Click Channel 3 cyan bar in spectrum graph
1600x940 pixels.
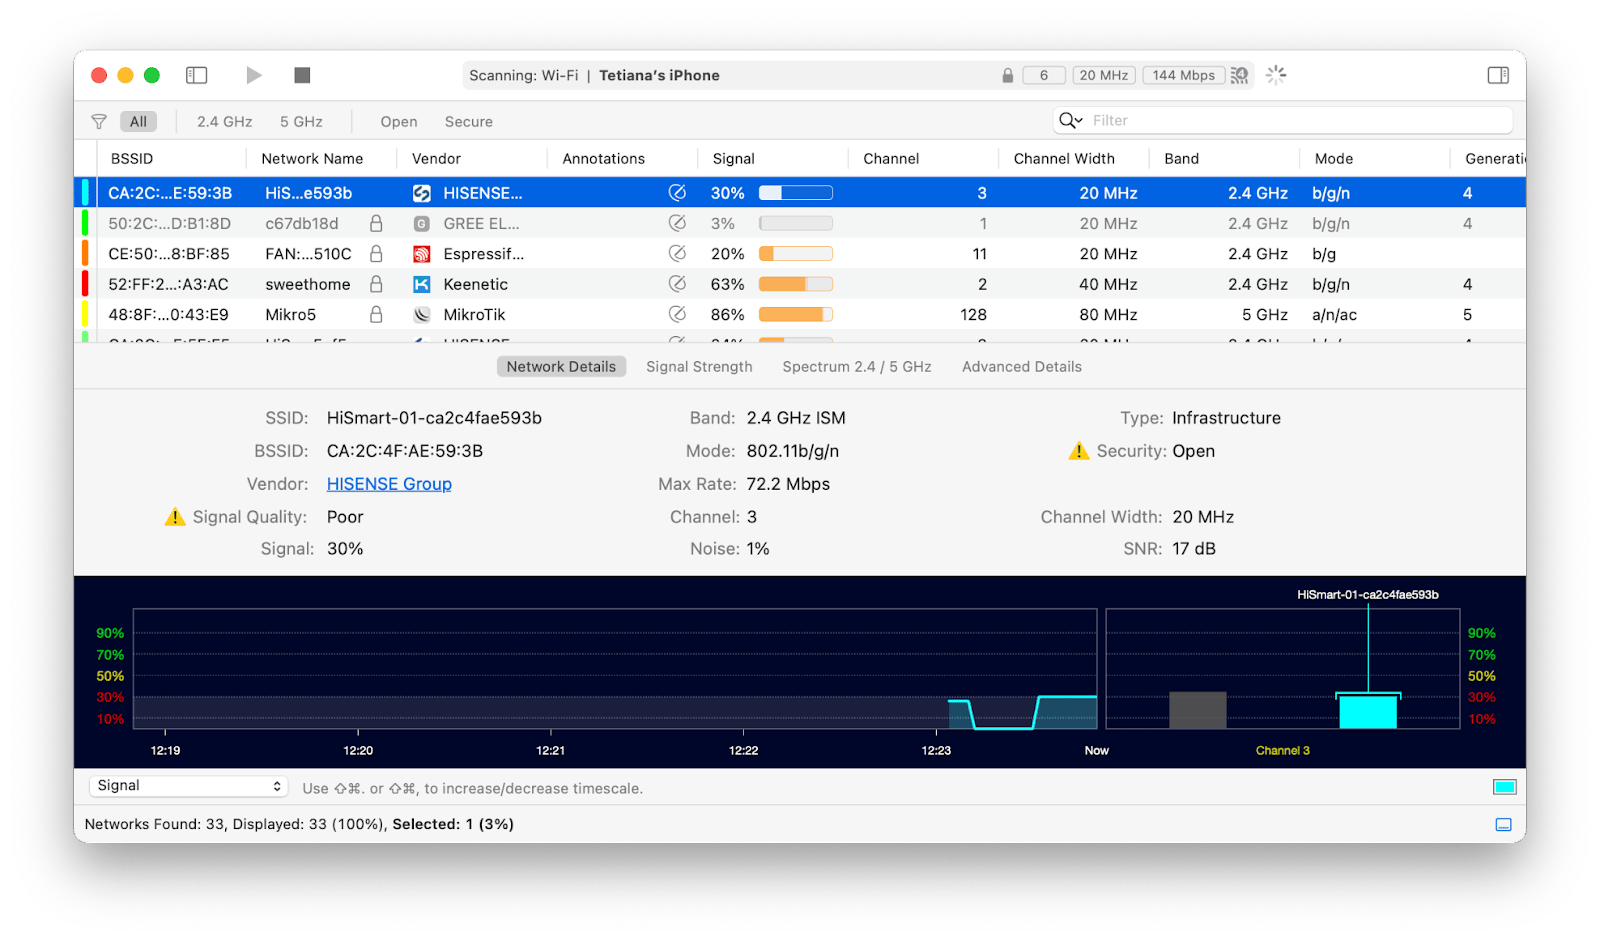point(1368,712)
